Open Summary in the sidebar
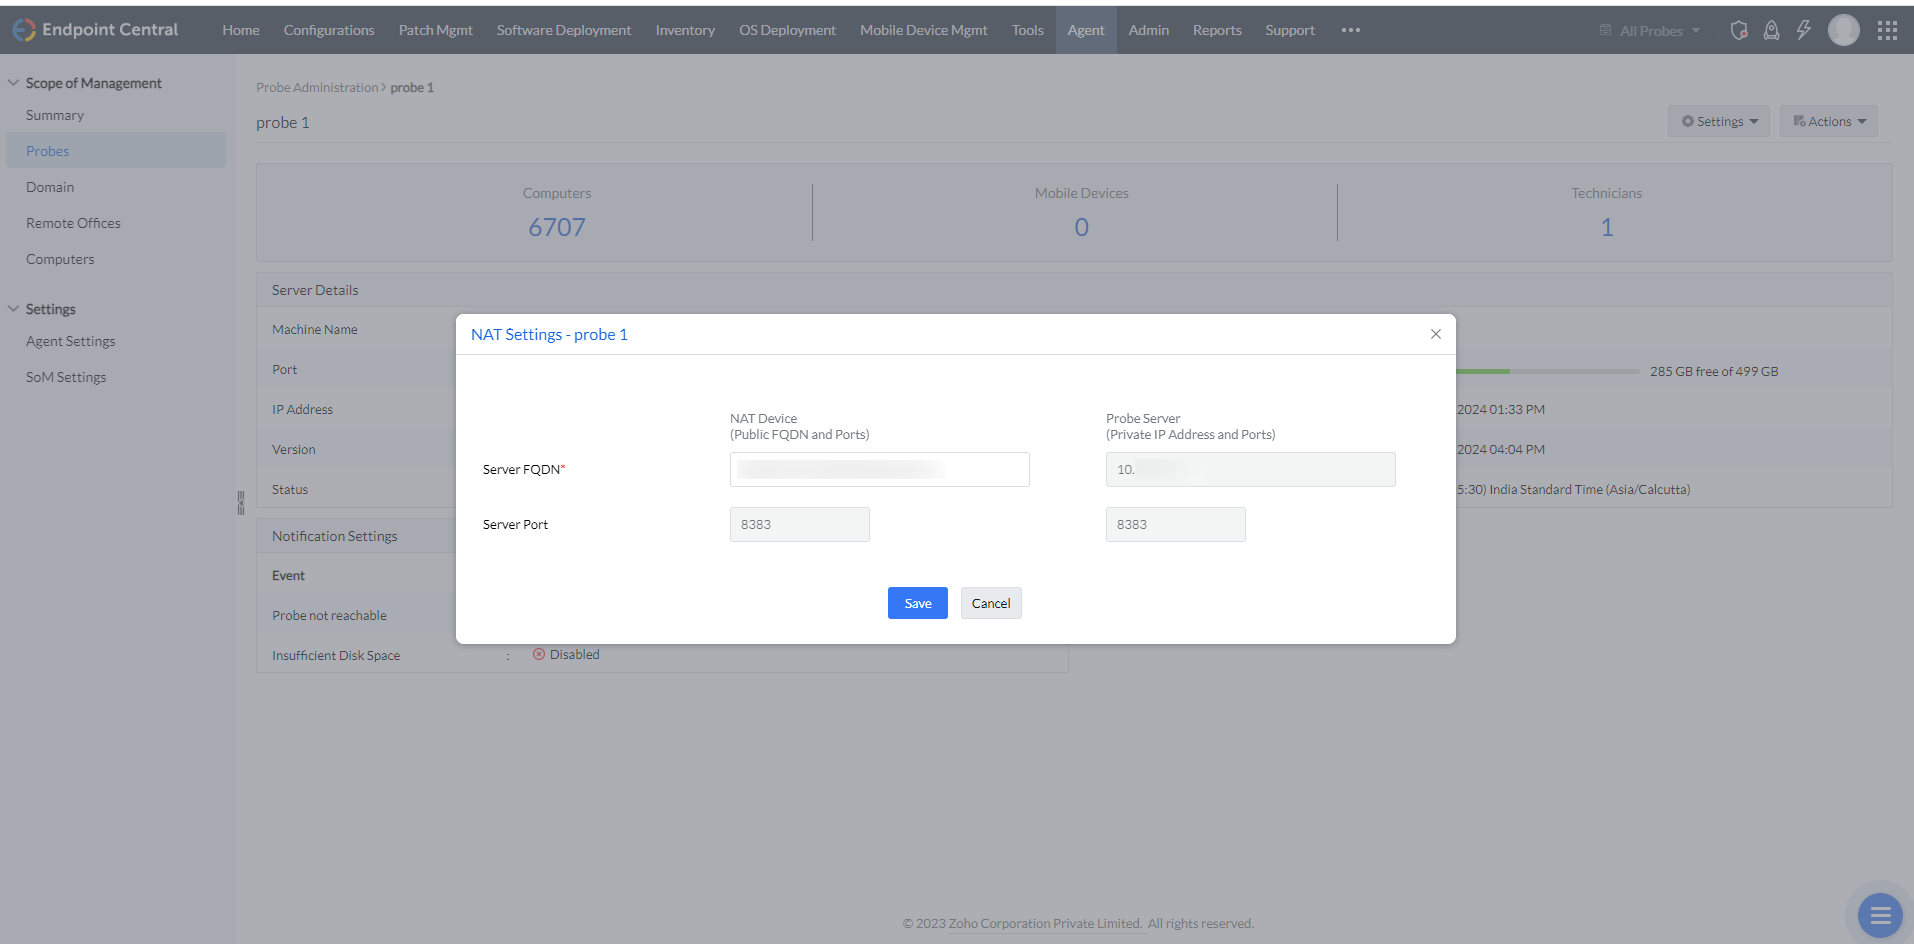 tap(55, 115)
